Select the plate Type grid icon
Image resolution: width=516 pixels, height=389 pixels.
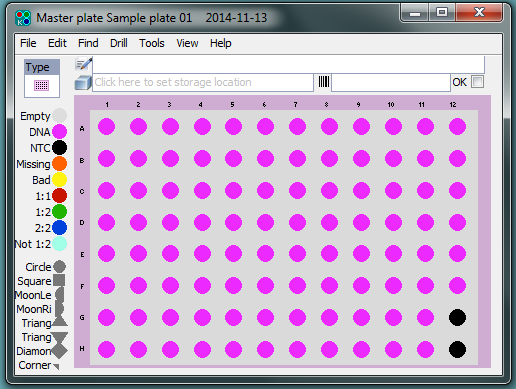(x=42, y=86)
